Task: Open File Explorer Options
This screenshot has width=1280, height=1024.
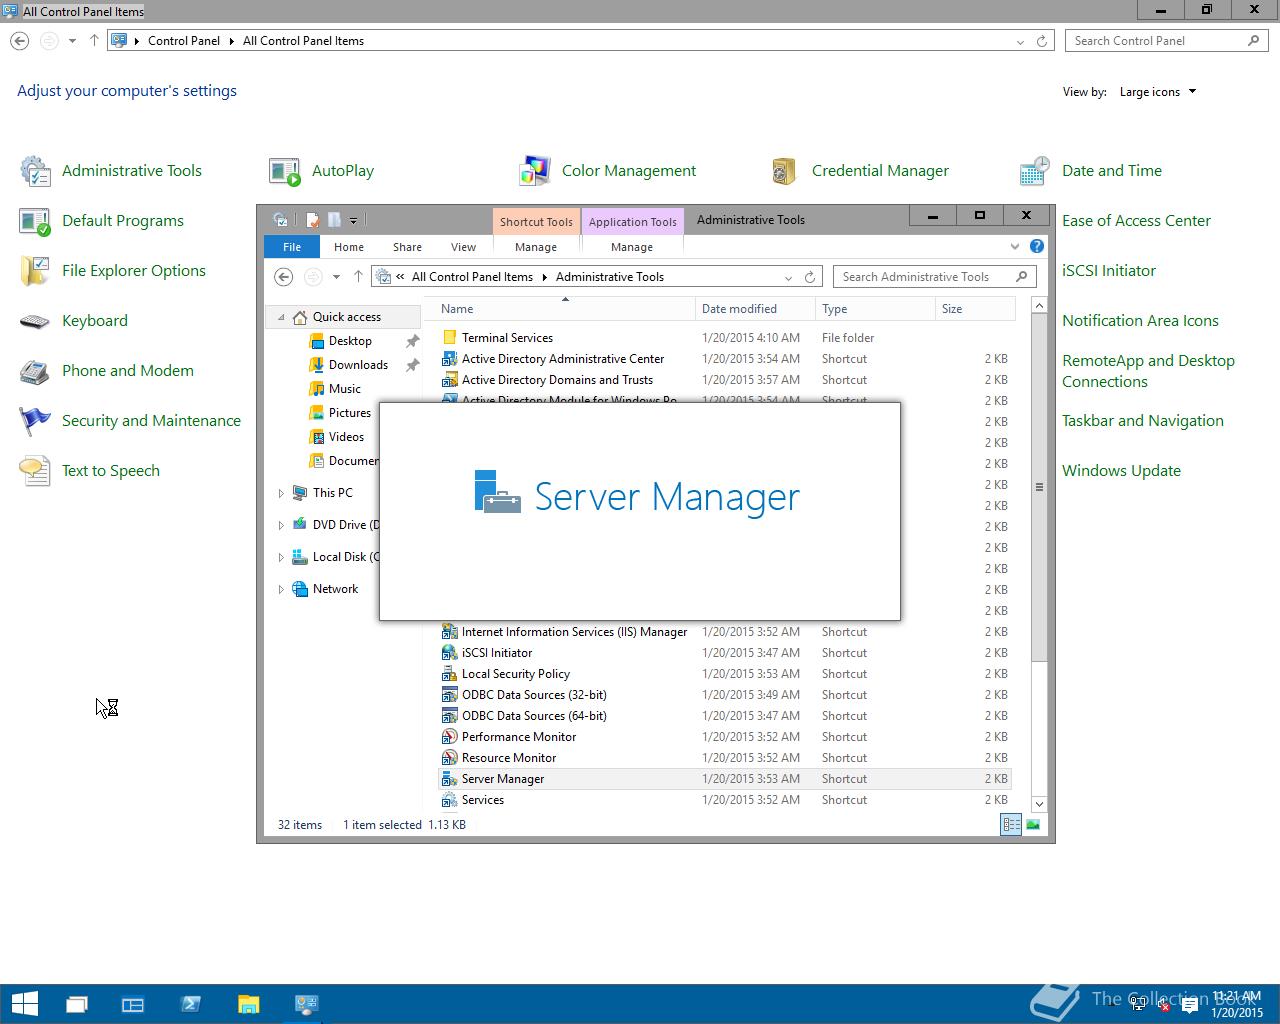Action: click(x=113, y=271)
